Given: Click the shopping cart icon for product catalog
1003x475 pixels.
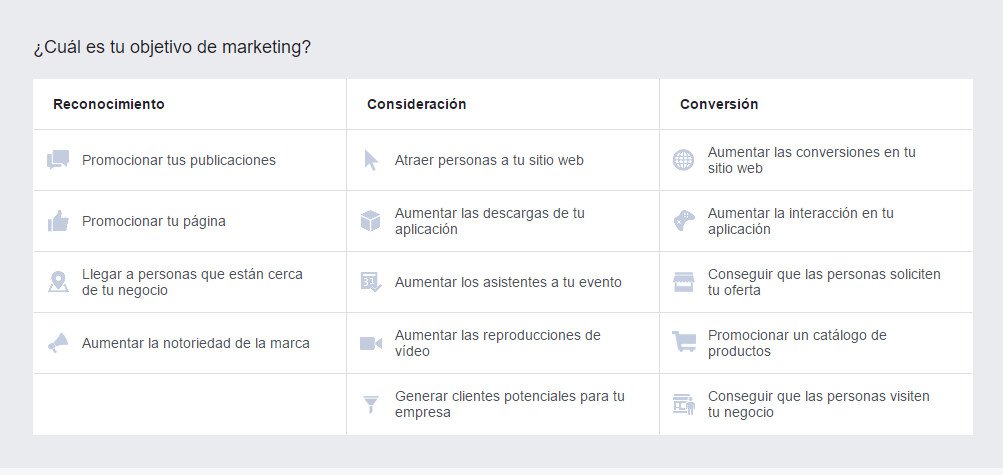Looking at the screenshot, I should pos(684,341).
